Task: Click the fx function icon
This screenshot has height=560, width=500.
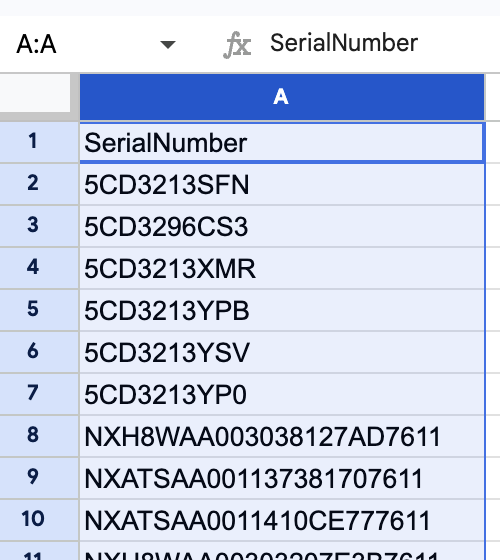Action: pyautogui.click(x=237, y=45)
